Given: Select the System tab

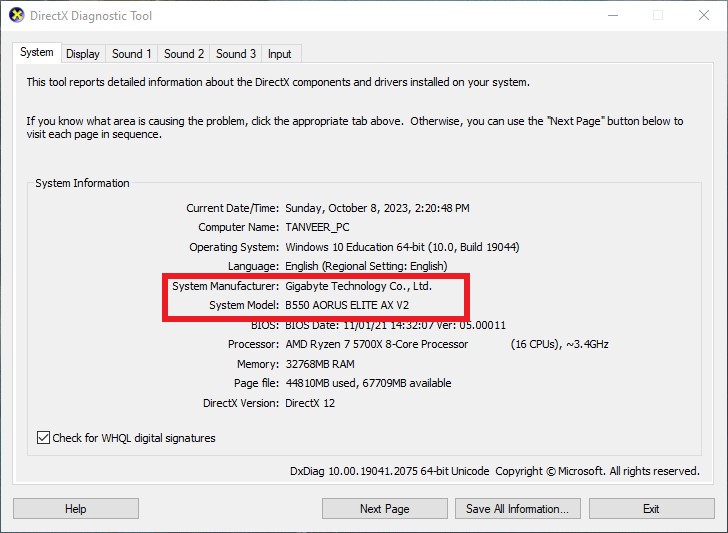Looking at the screenshot, I should click(37, 52).
